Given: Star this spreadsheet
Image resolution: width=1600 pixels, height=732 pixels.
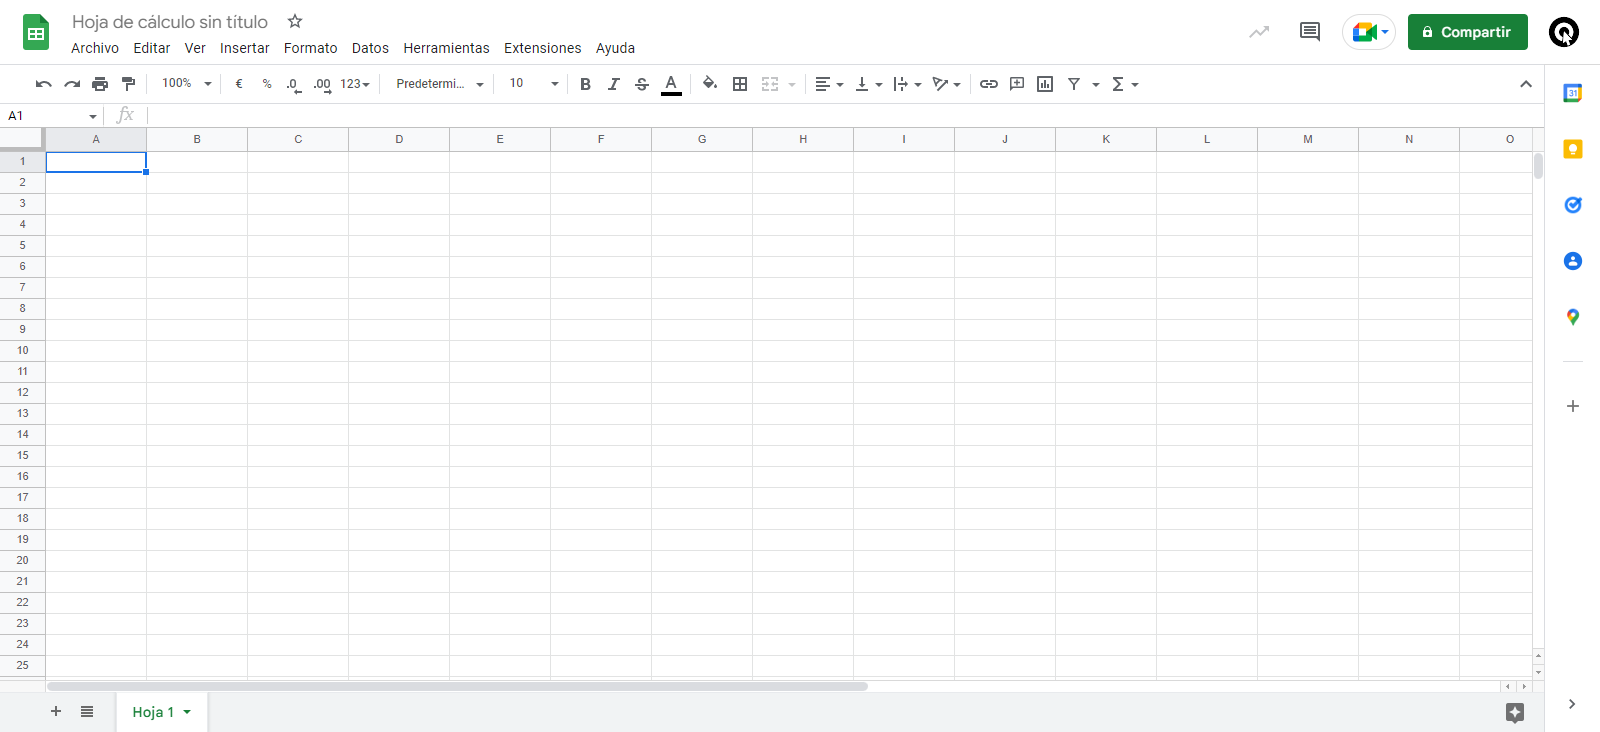Looking at the screenshot, I should click(295, 21).
